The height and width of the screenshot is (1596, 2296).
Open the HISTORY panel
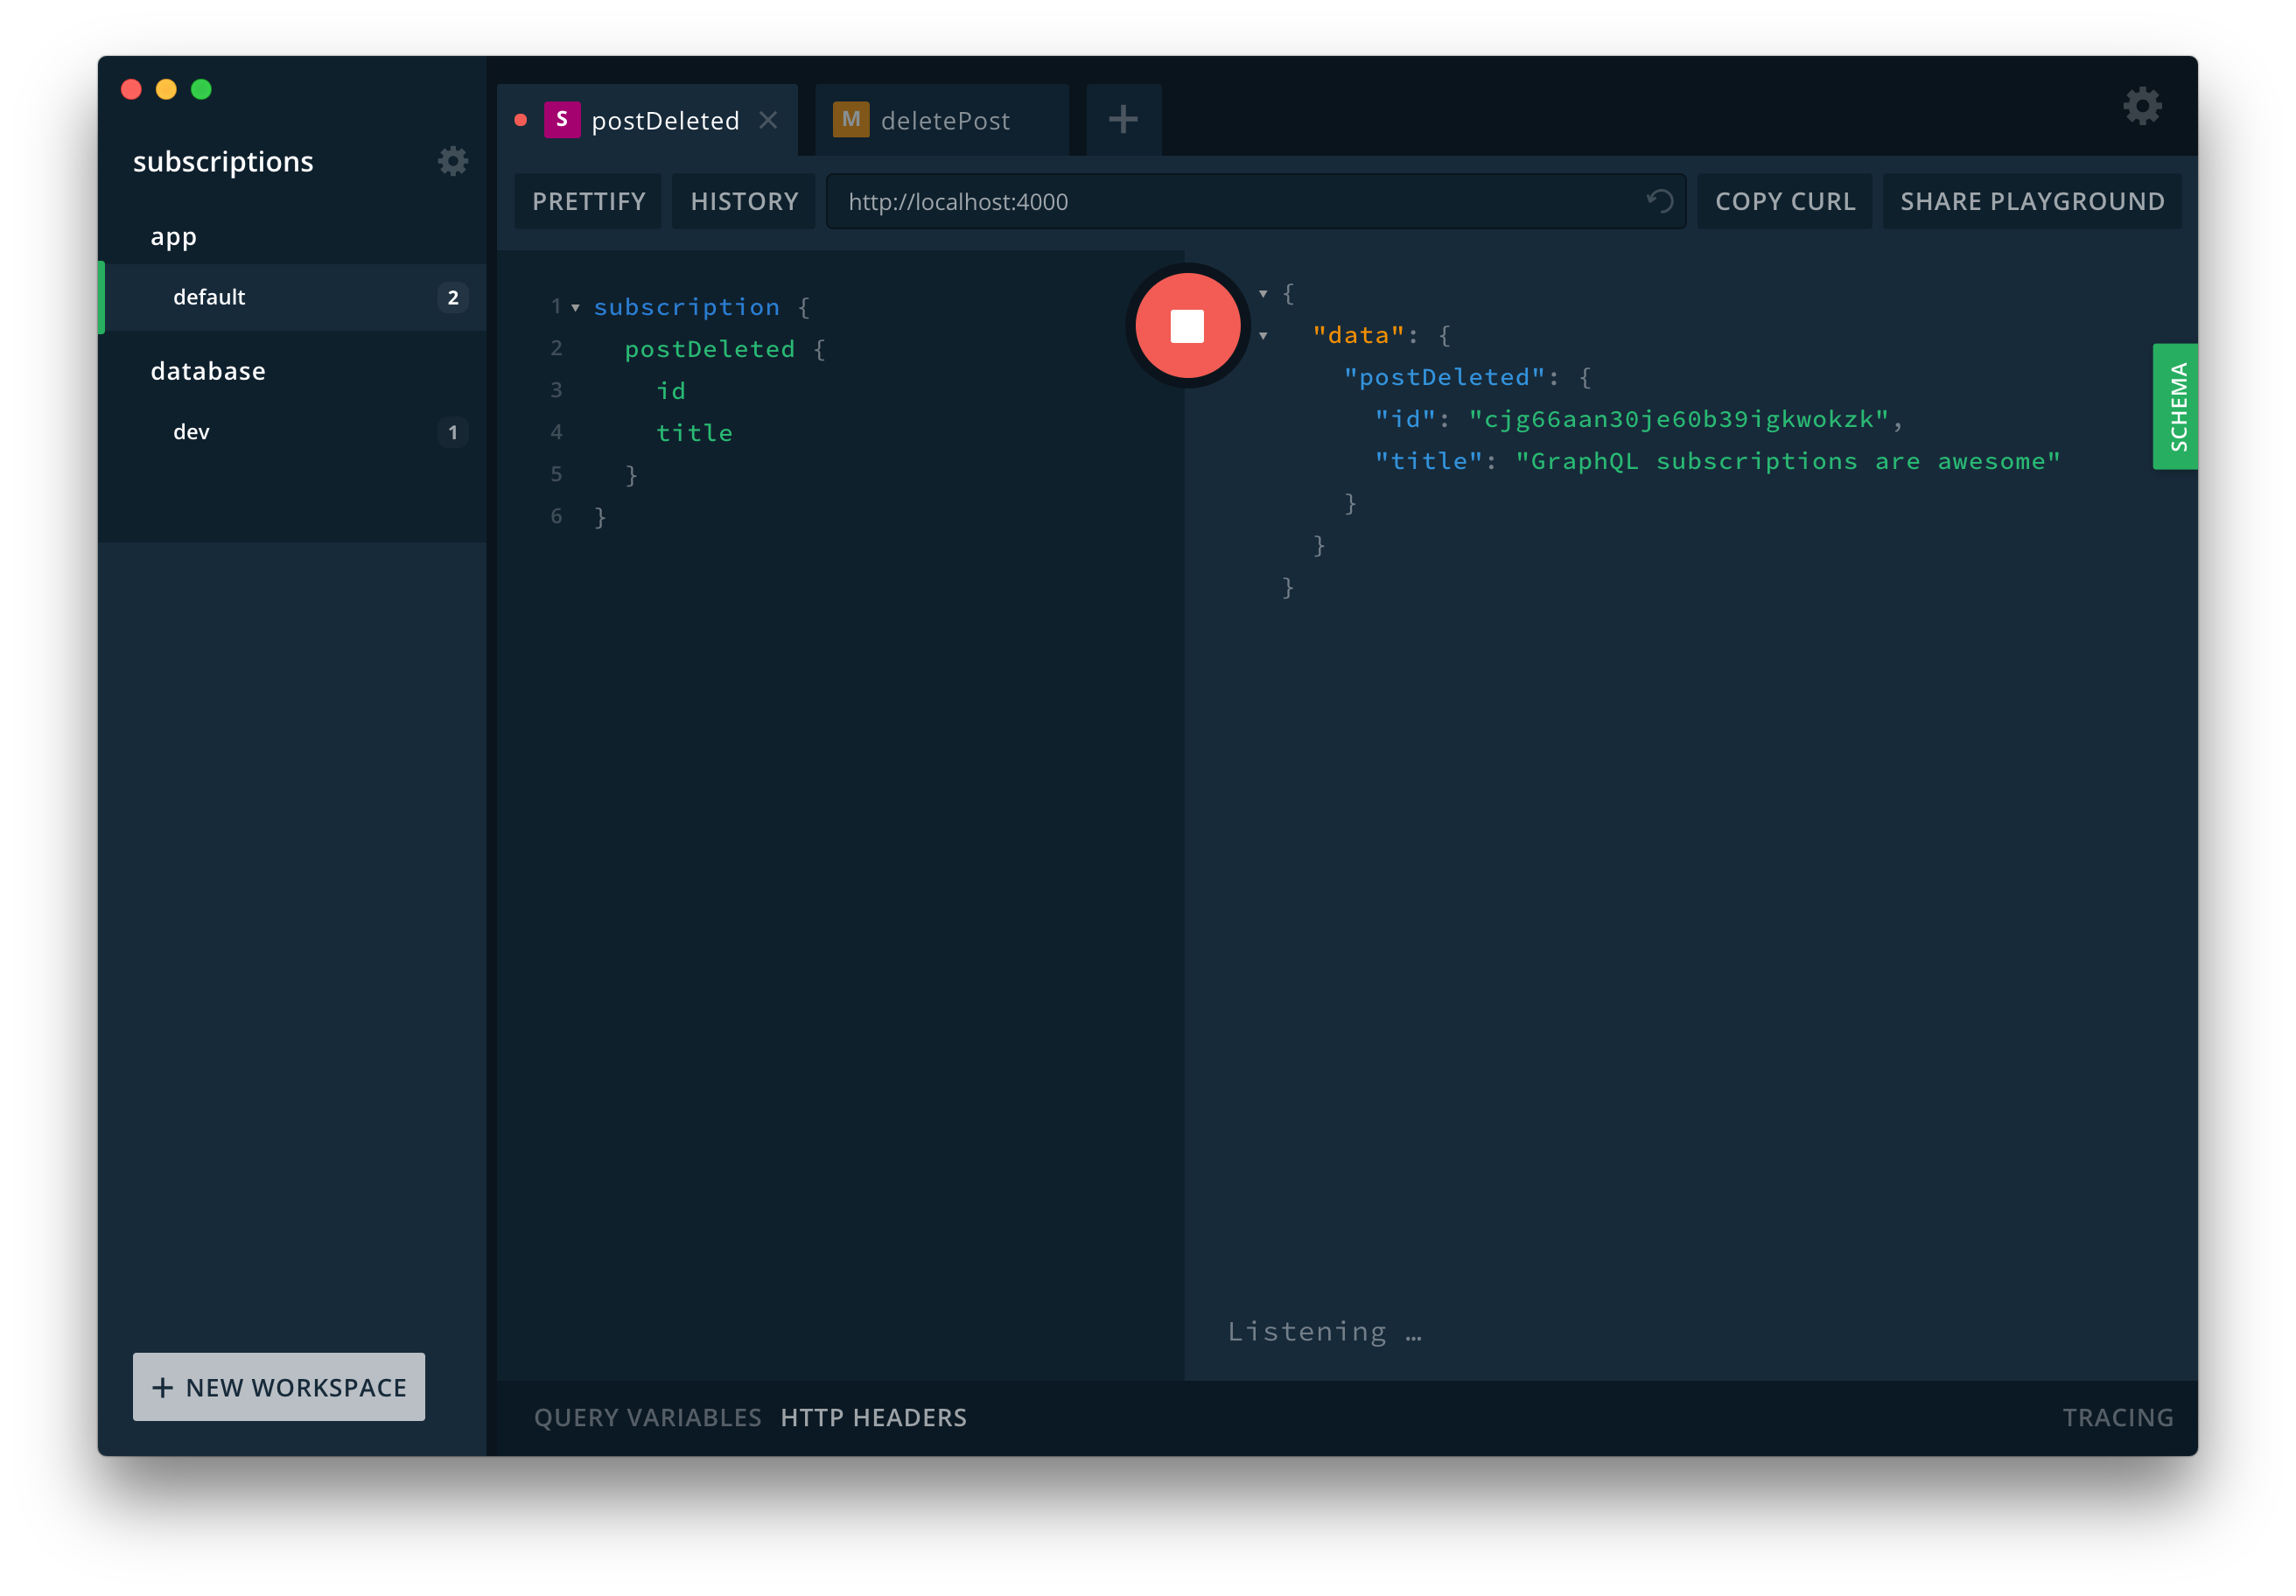tap(744, 202)
